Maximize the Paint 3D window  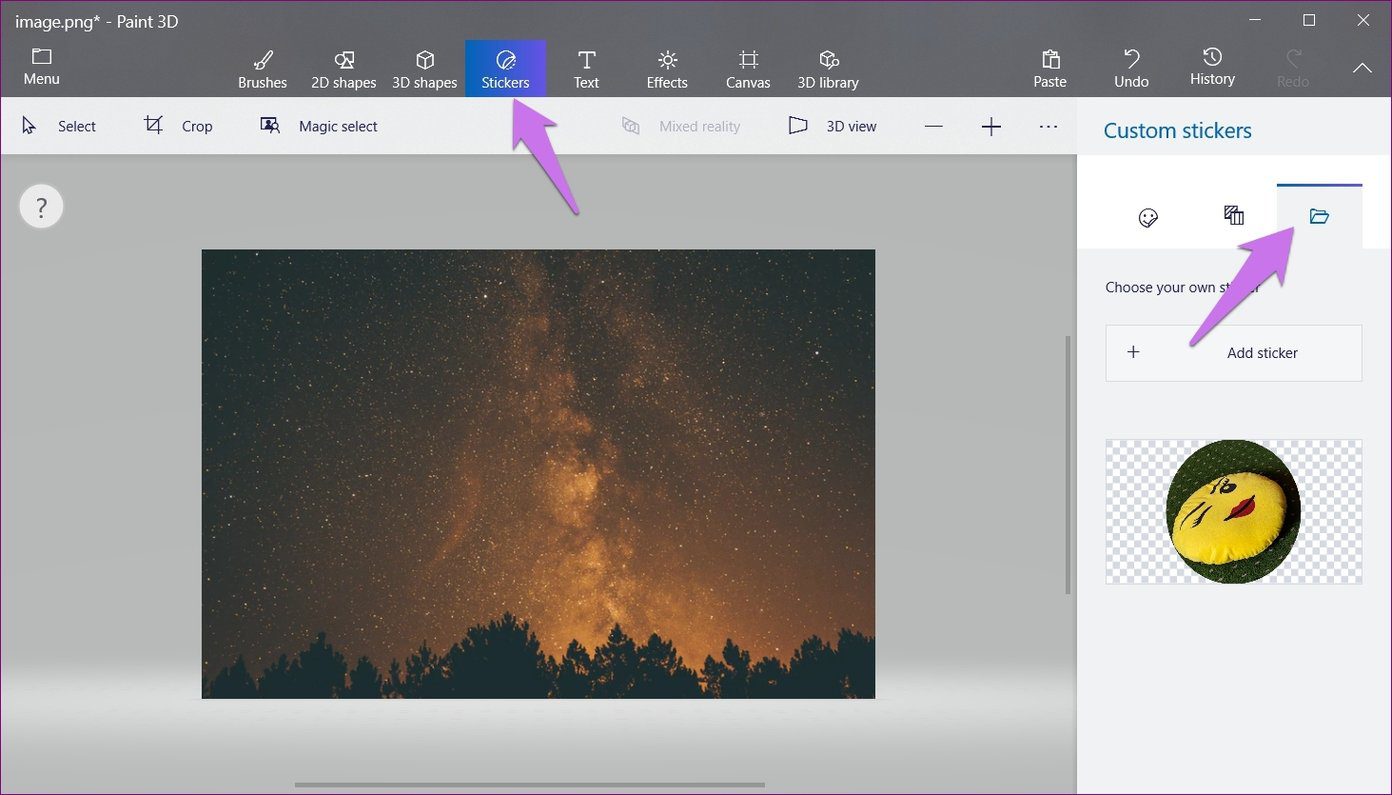tap(1309, 20)
